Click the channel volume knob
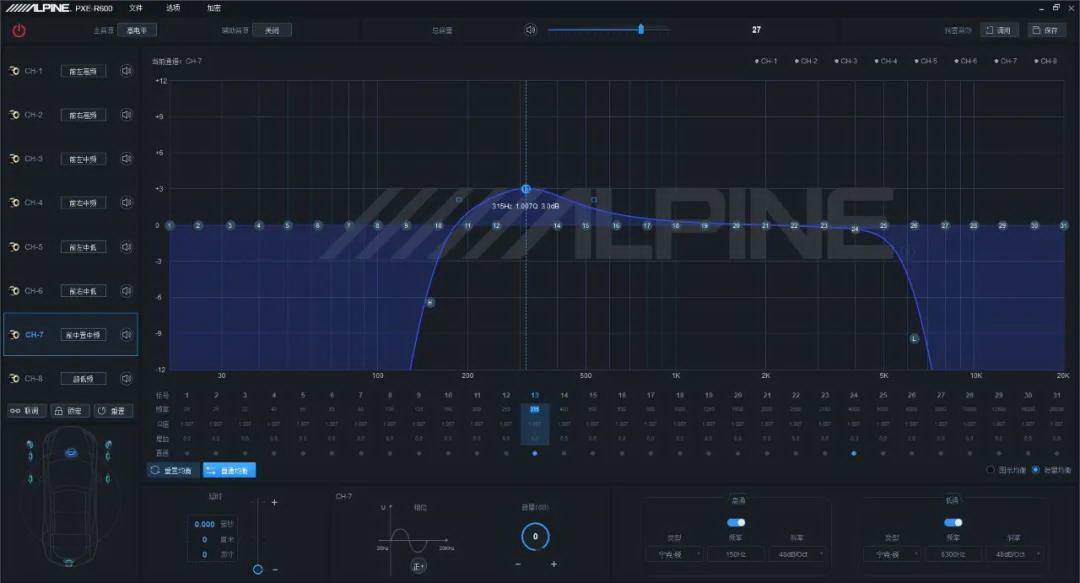The height and width of the screenshot is (583, 1080). click(x=535, y=536)
